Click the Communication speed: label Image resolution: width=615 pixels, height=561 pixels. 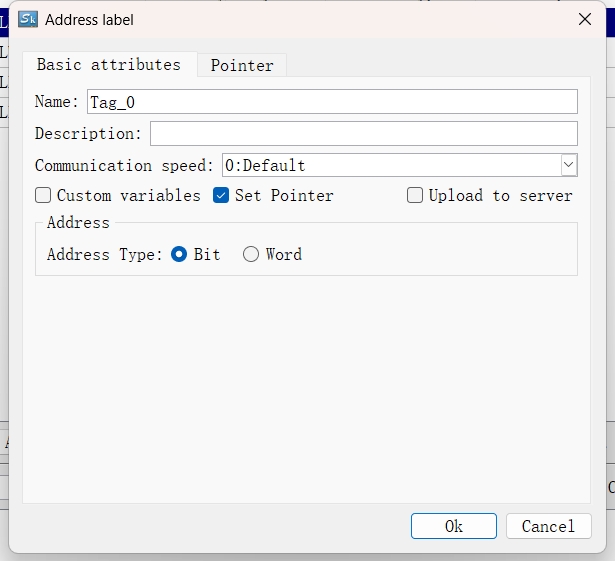(124, 166)
